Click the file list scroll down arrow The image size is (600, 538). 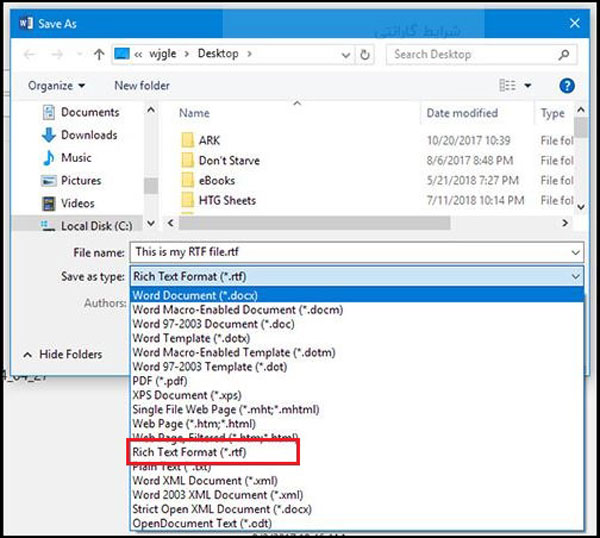click(580, 207)
